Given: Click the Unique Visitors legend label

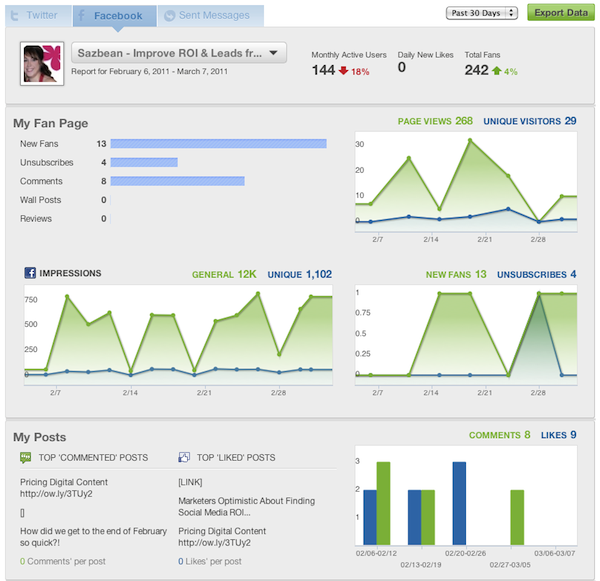Looking at the screenshot, I should pos(521,121).
